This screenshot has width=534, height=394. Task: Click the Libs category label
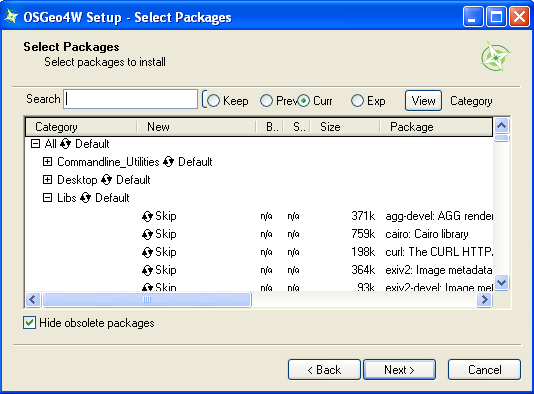pyautogui.click(x=66, y=198)
